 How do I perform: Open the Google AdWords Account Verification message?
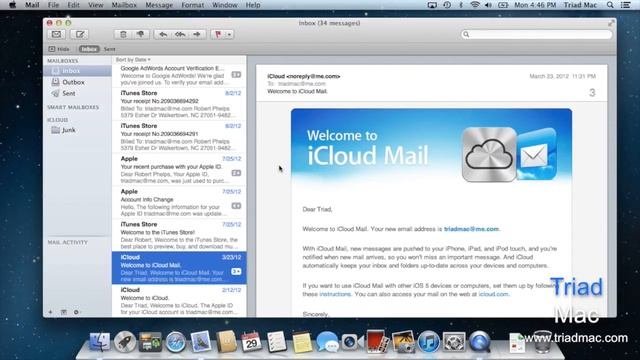pyautogui.click(x=179, y=75)
